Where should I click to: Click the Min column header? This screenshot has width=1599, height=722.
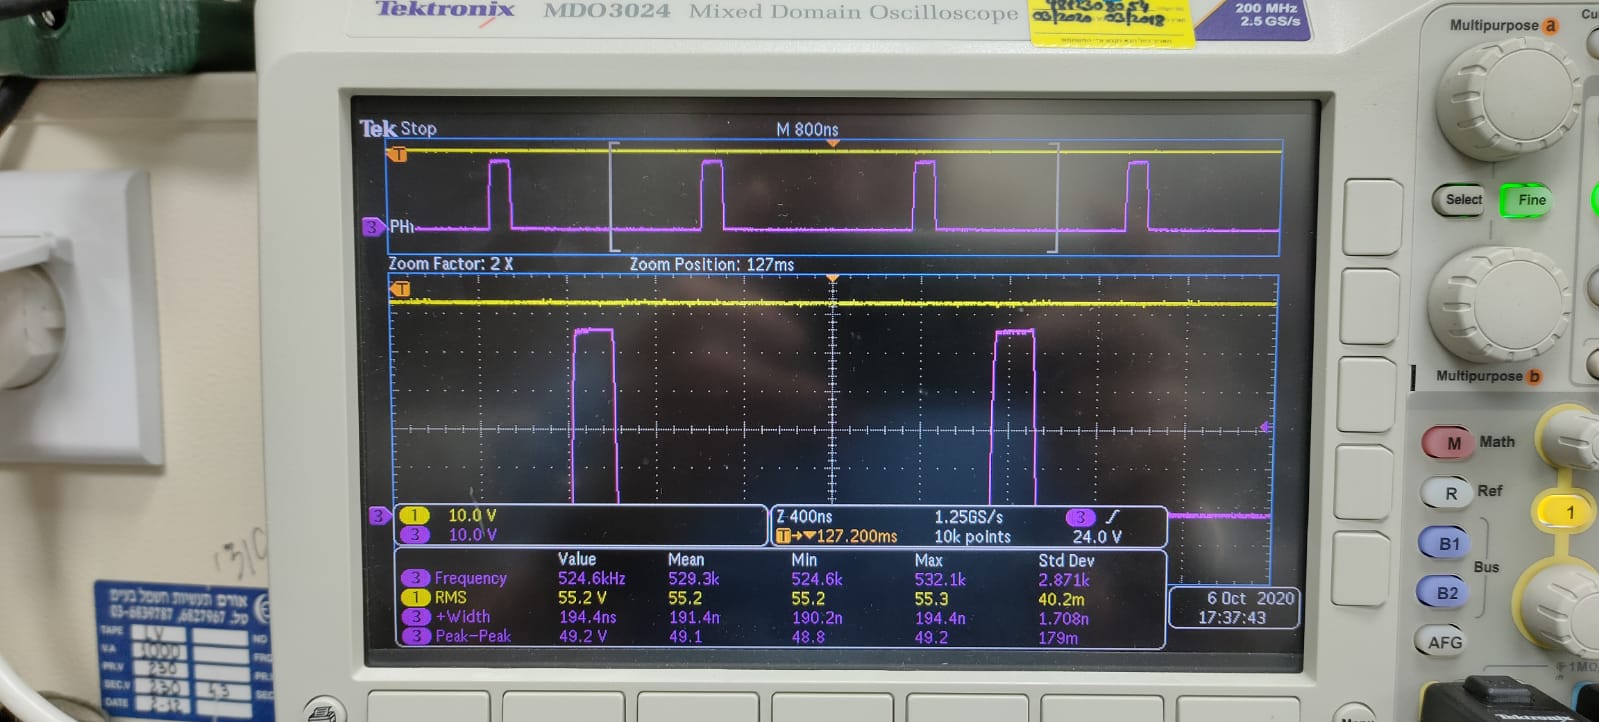coord(804,560)
